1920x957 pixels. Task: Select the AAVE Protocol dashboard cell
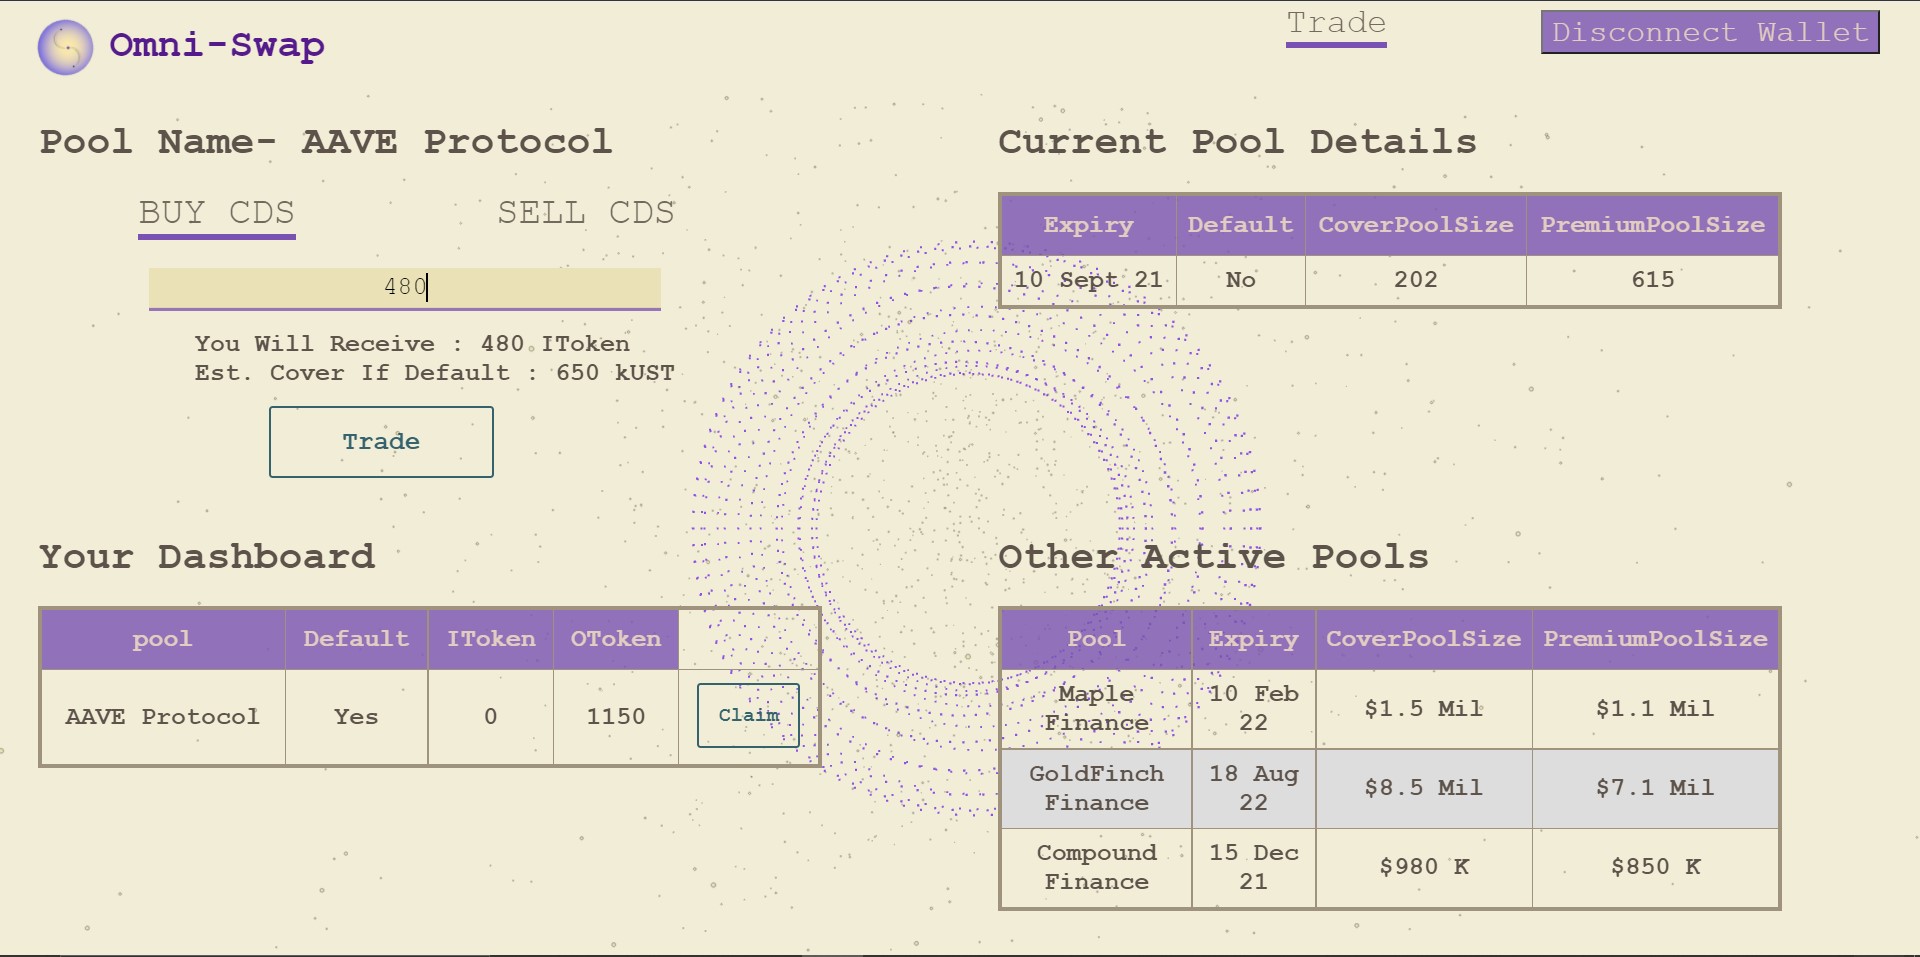[163, 717]
